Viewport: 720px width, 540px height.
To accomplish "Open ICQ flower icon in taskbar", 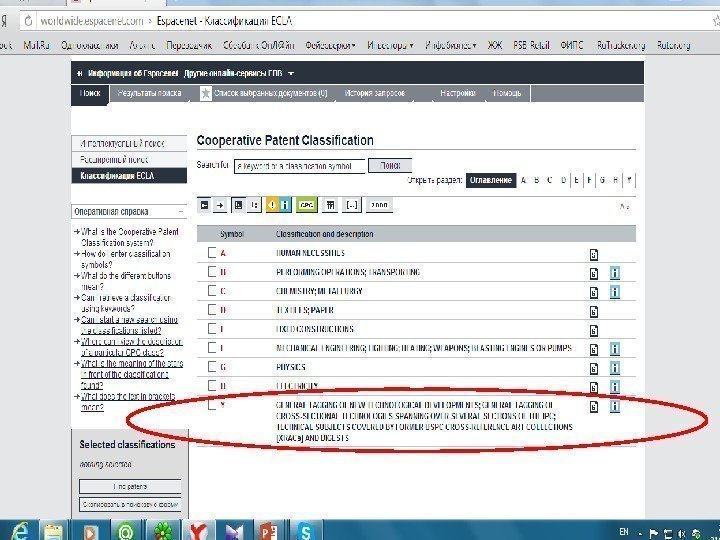I will click(x=163, y=531).
